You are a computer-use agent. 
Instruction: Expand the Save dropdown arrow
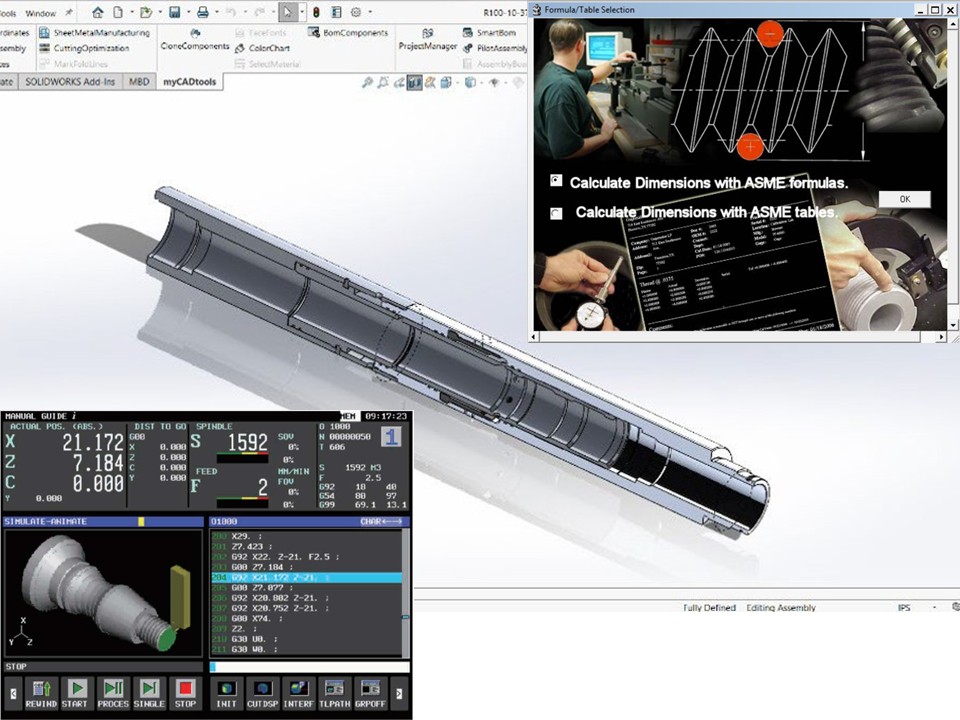click(187, 12)
